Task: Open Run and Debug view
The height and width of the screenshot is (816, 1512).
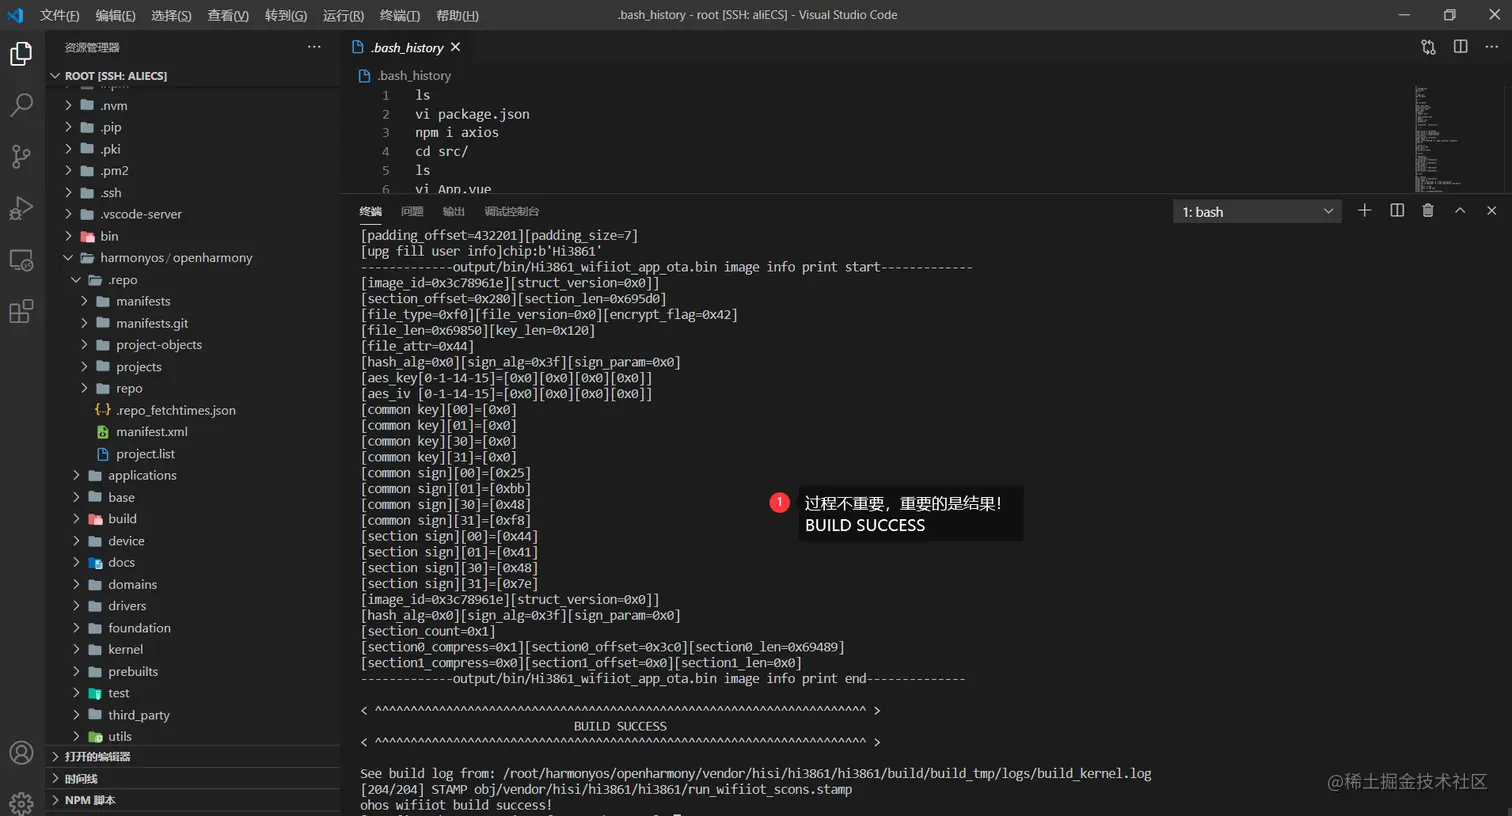Action: click(21, 208)
